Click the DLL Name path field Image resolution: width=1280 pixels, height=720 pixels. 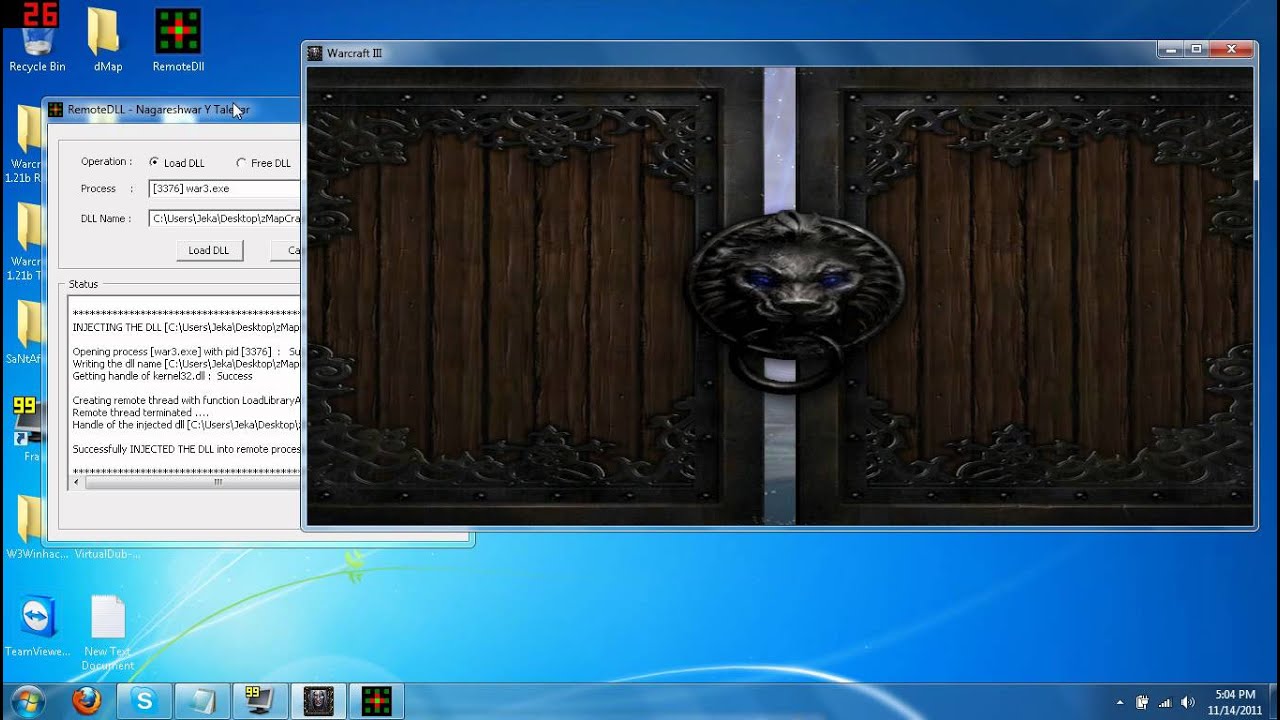224,218
